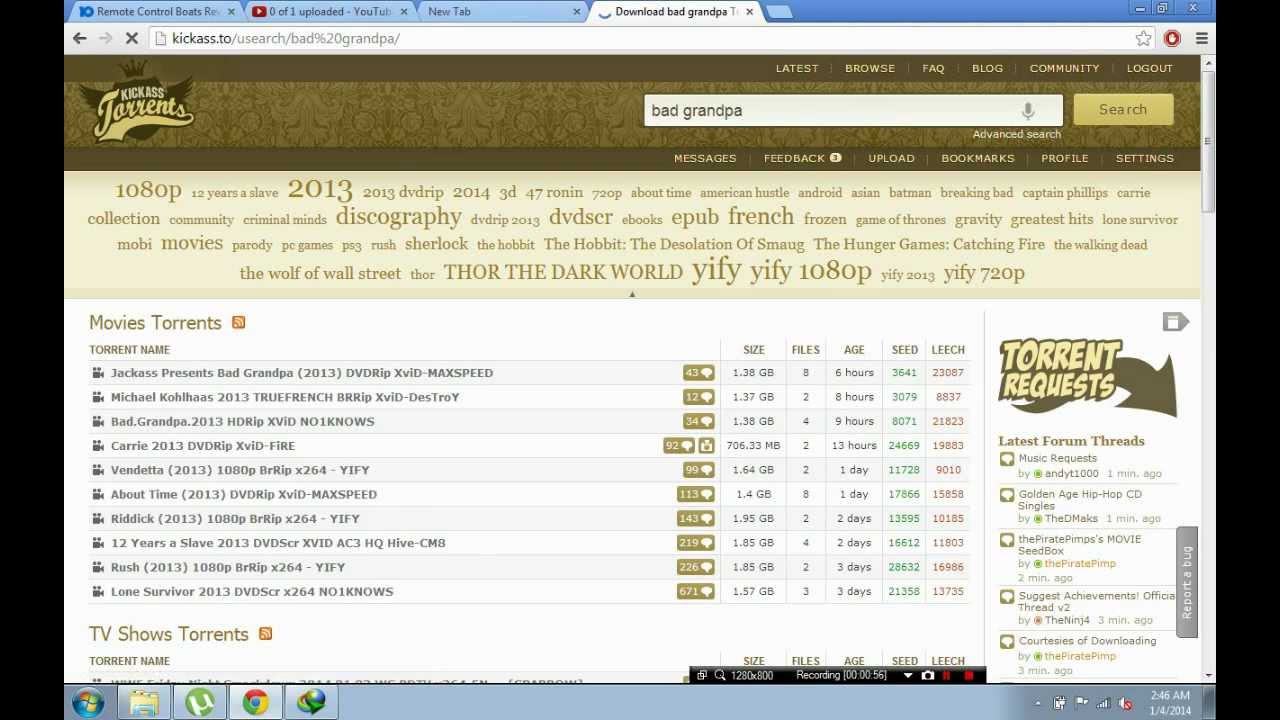Stop page loading with the X button
Screen dimensions: 1280x720
coord(131,38)
